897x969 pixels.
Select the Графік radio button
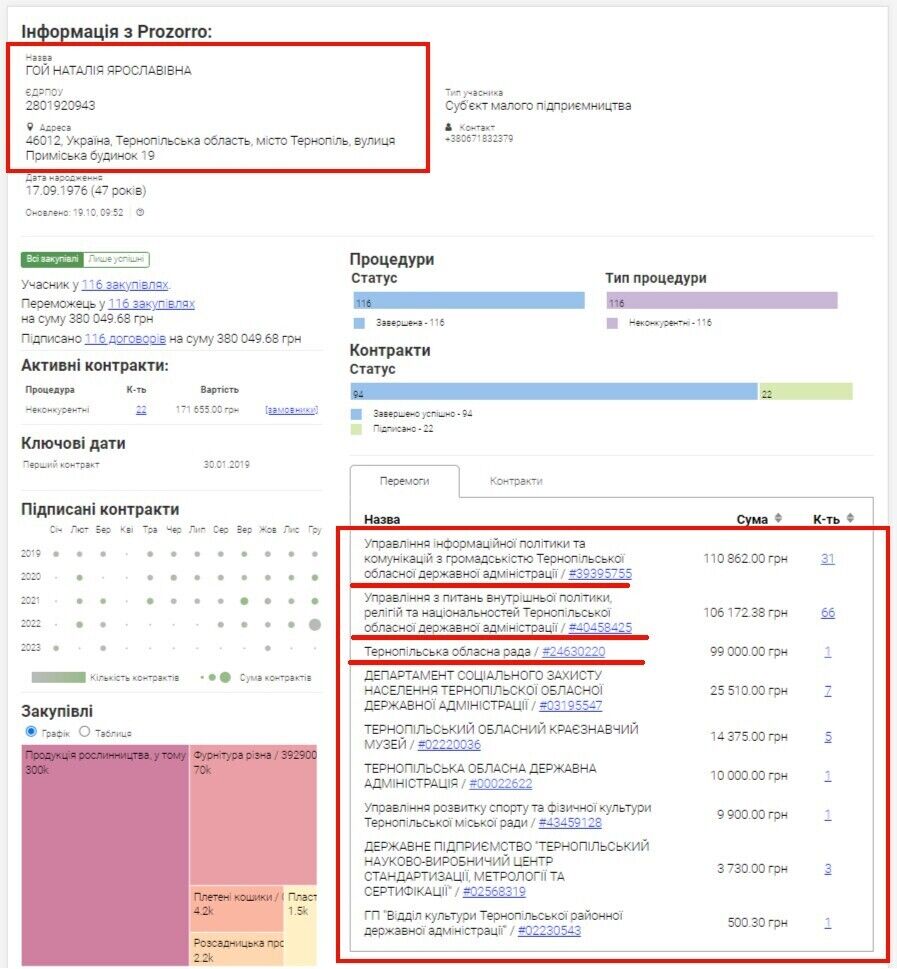(x=31, y=732)
